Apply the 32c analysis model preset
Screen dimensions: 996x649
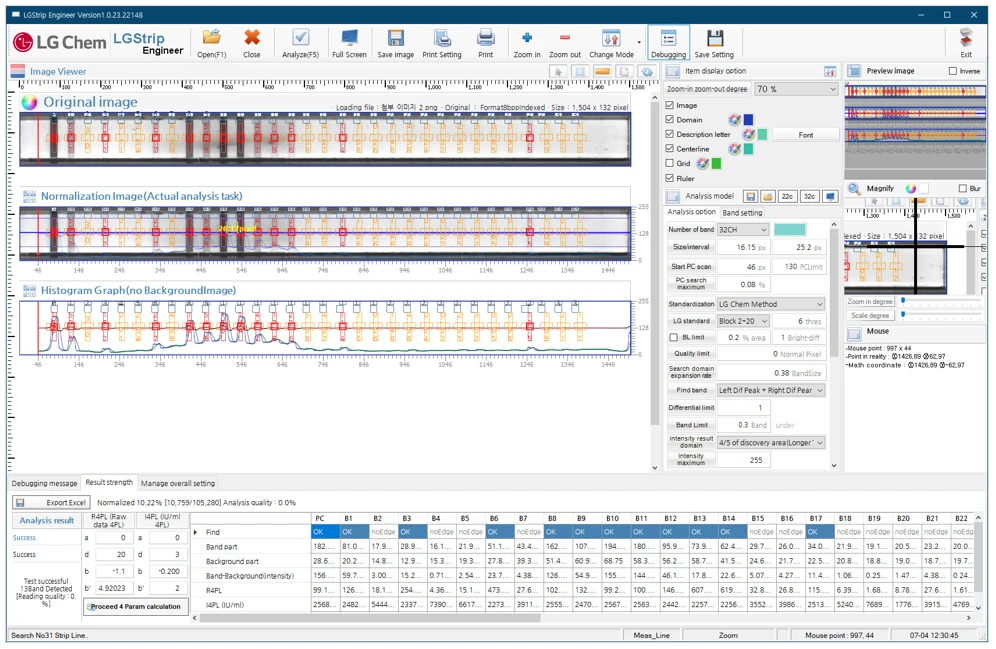point(809,196)
